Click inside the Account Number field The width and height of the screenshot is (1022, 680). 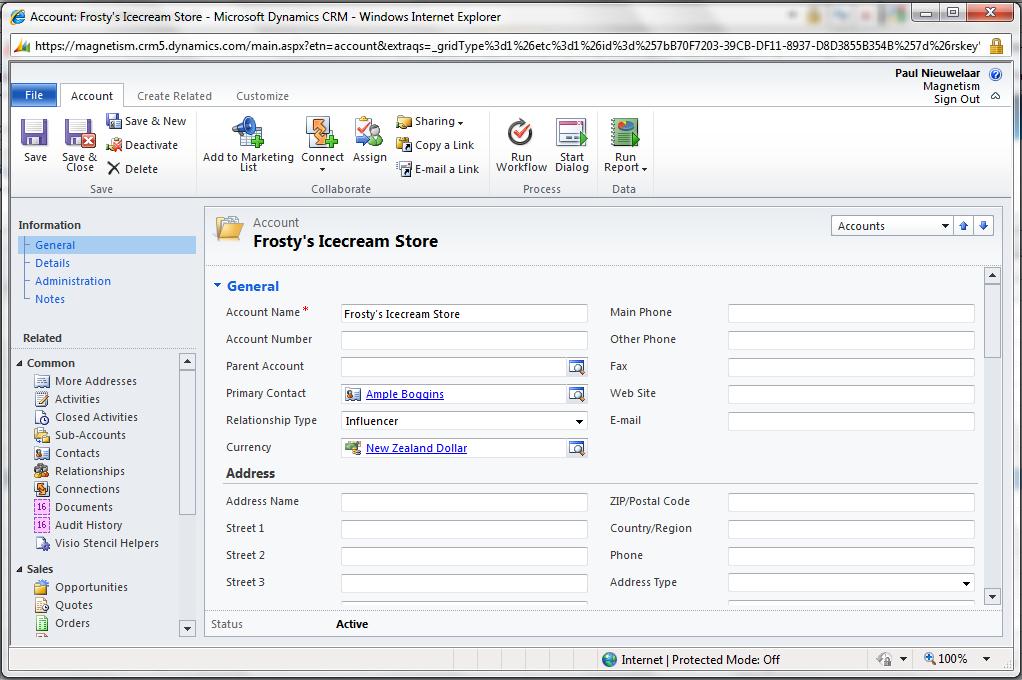click(x=463, y=340)
